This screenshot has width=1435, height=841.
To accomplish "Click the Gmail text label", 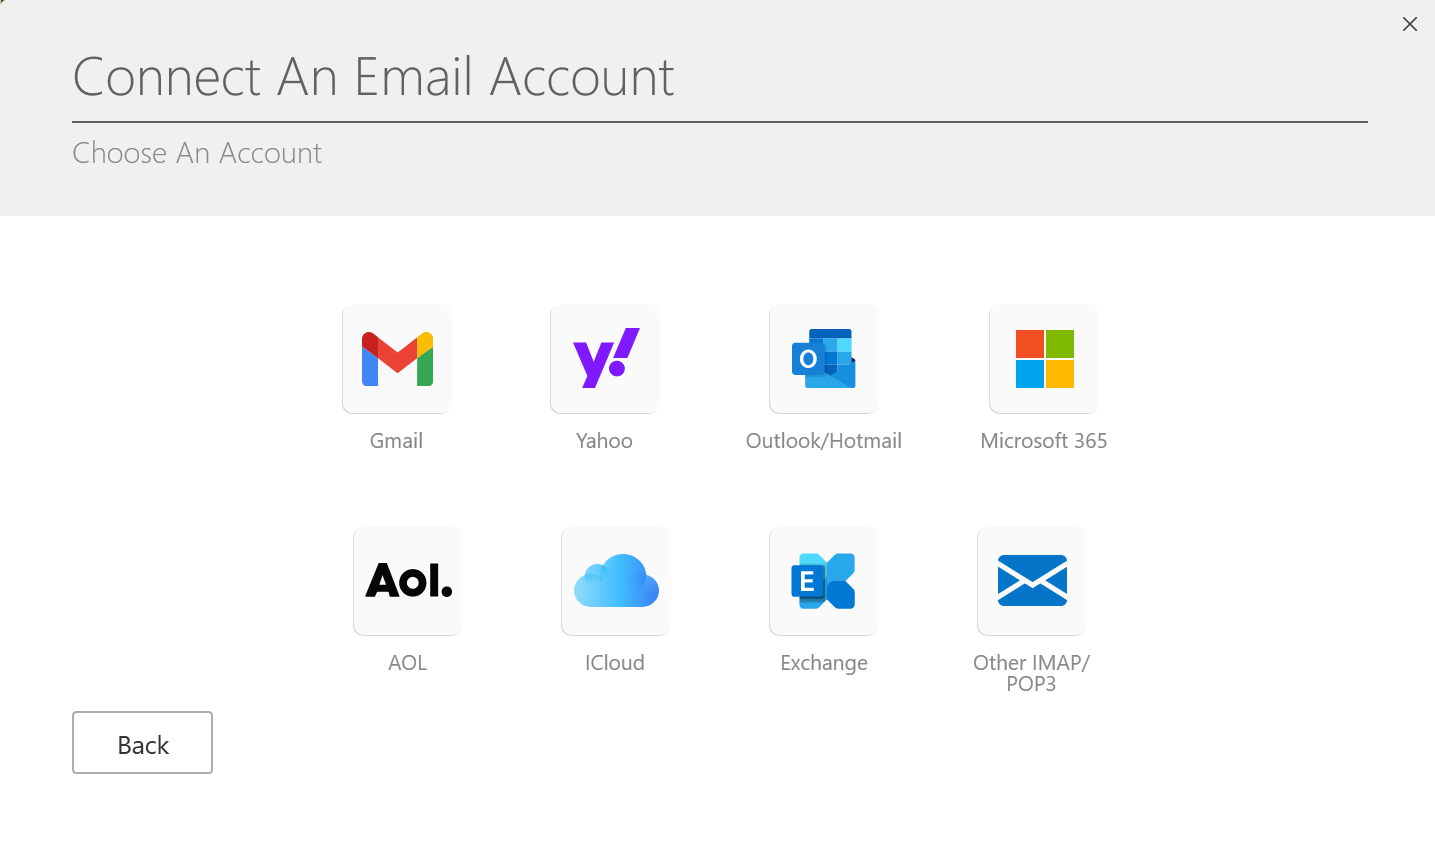I will [396, 441].
